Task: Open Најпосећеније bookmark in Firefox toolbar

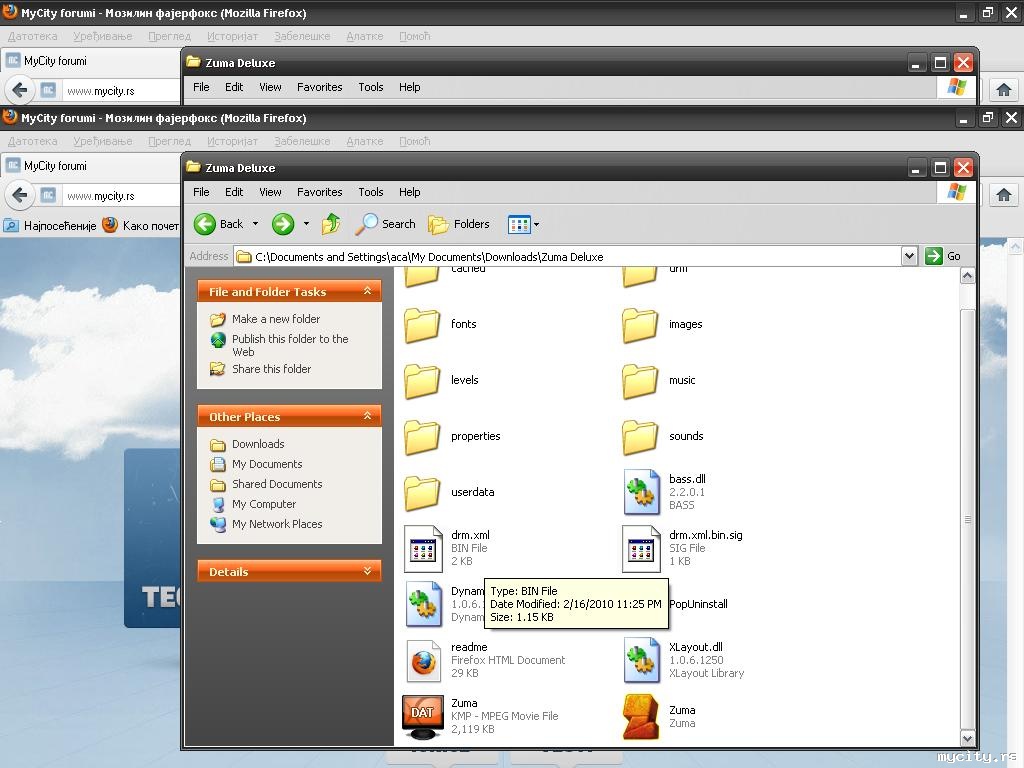Action: tap(50, 226)
